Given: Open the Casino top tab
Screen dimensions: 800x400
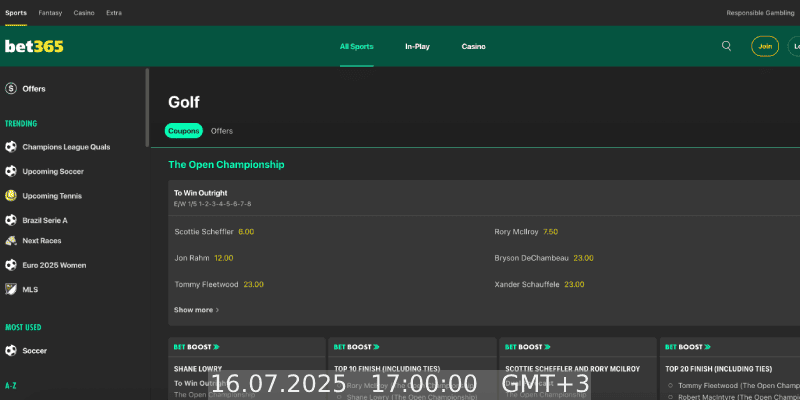Looking at the screenshot, I should click(84, 13).
